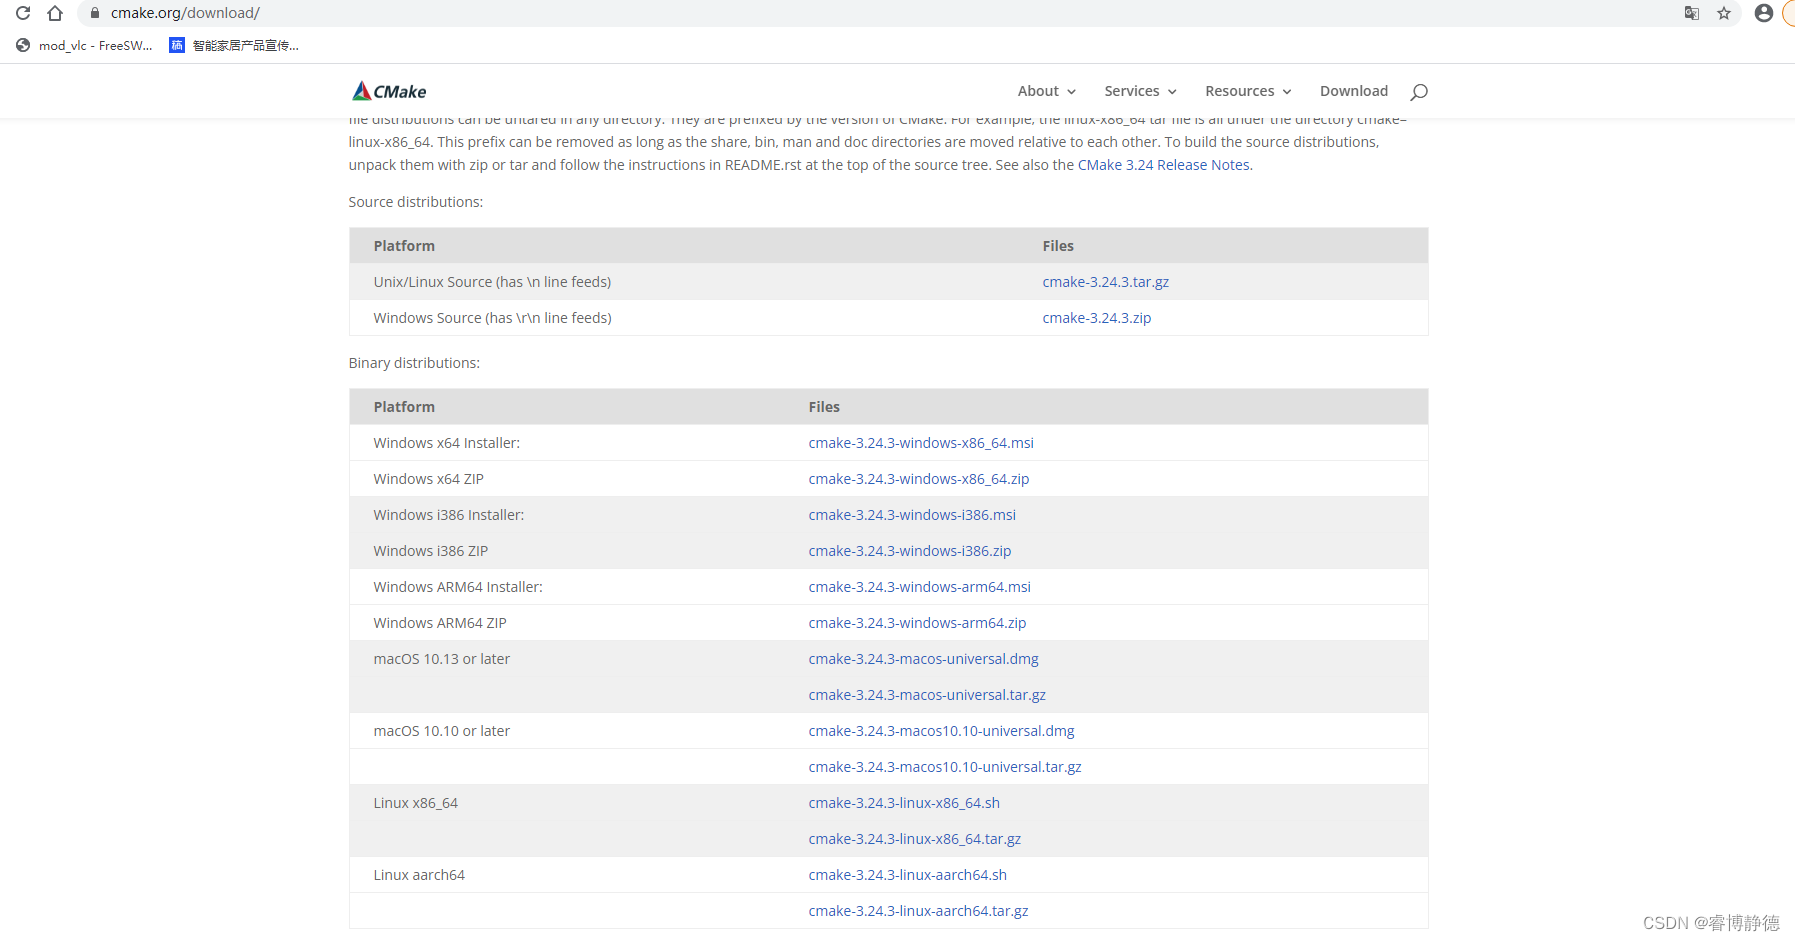Click the 'Windows ARM64 Installer:' cell
This screenshot has height=941, width=1795.
tap(458, 587)
